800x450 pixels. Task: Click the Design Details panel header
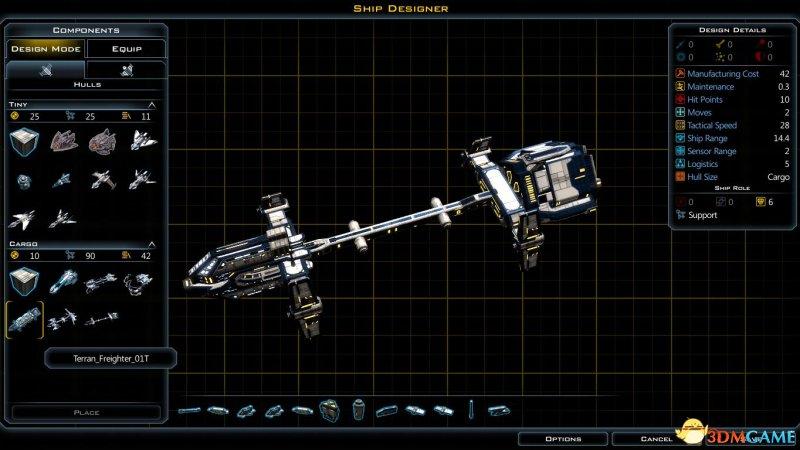[732, 30]
